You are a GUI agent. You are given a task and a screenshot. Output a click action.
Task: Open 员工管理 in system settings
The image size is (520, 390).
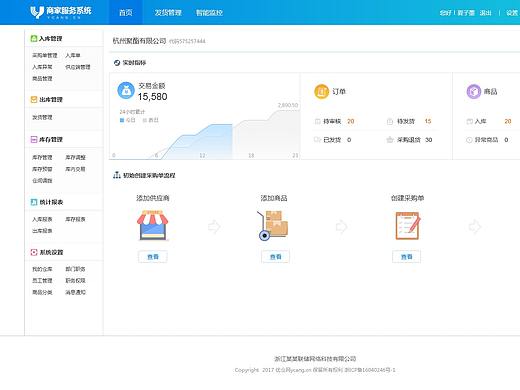(x=42, y=281)
